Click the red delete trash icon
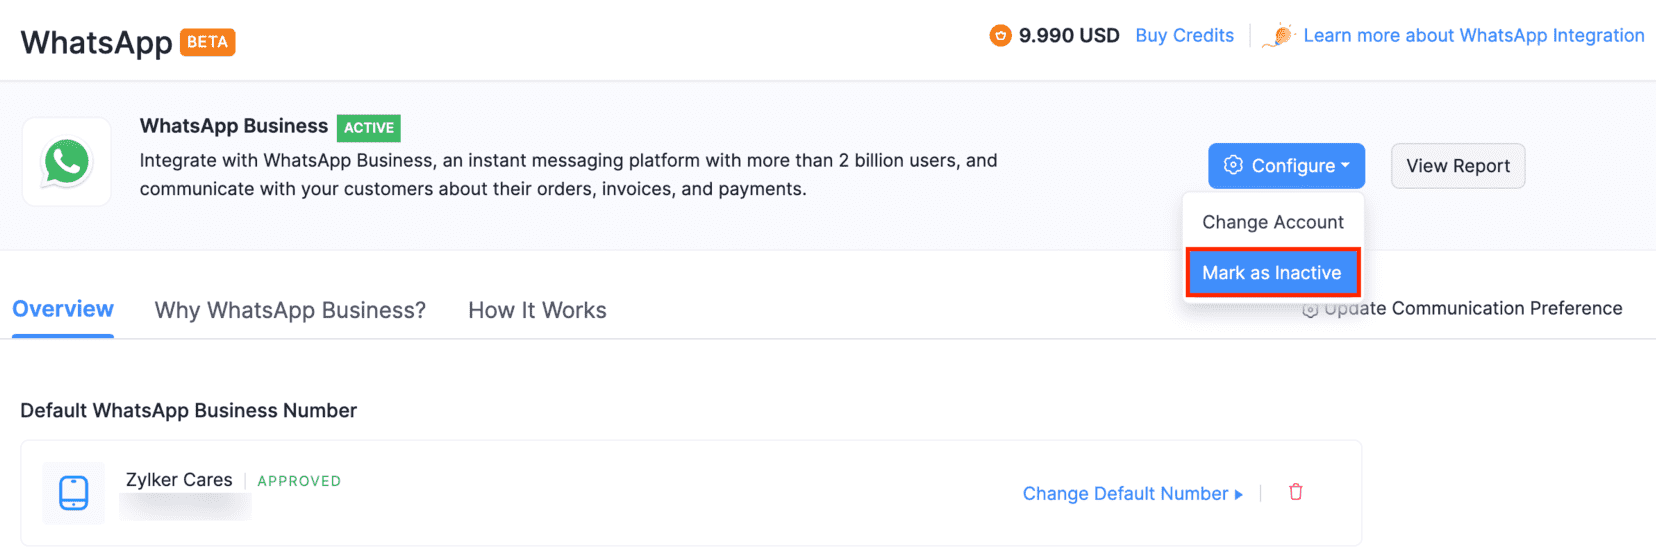1656x557 pixels. [1296, 492]
